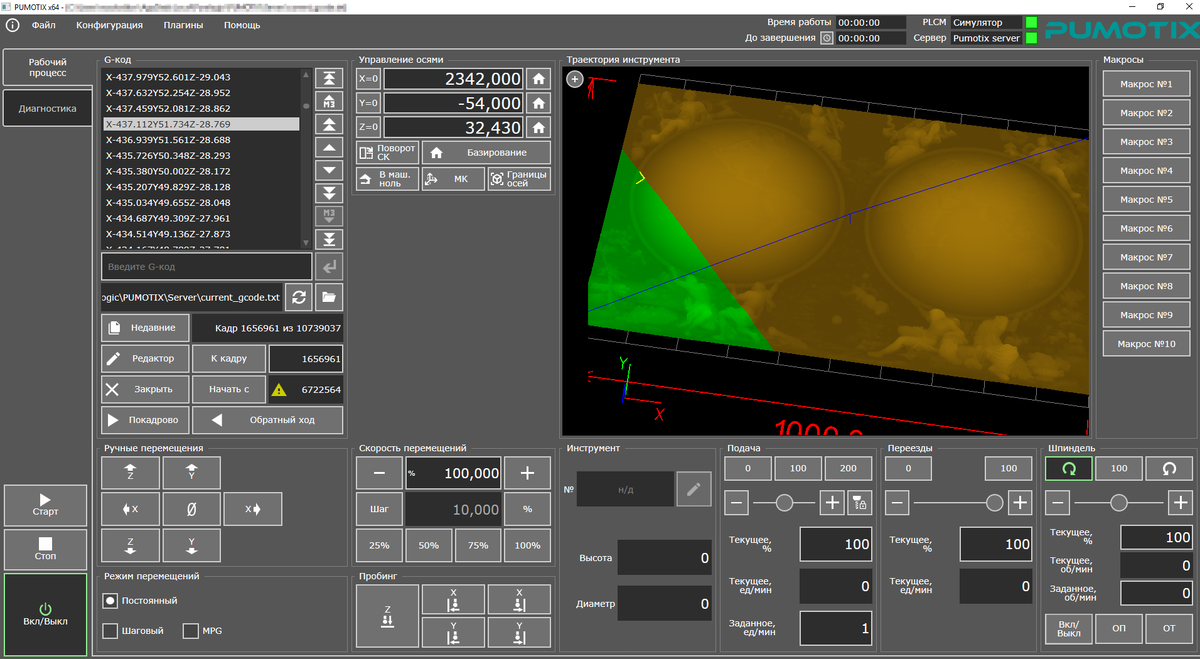1200x659 pixels.
Task: Click the Обратный ход button
Action: (x=268, y=420)
